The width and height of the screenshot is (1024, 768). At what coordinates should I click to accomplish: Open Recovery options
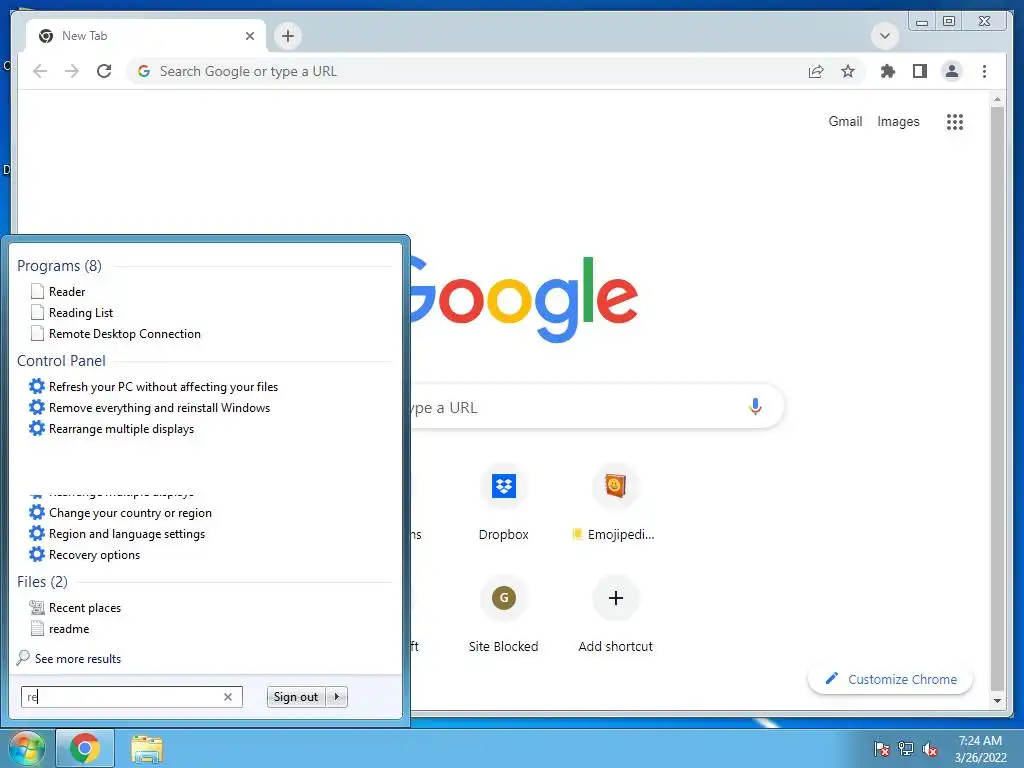(x=94, y=554)
